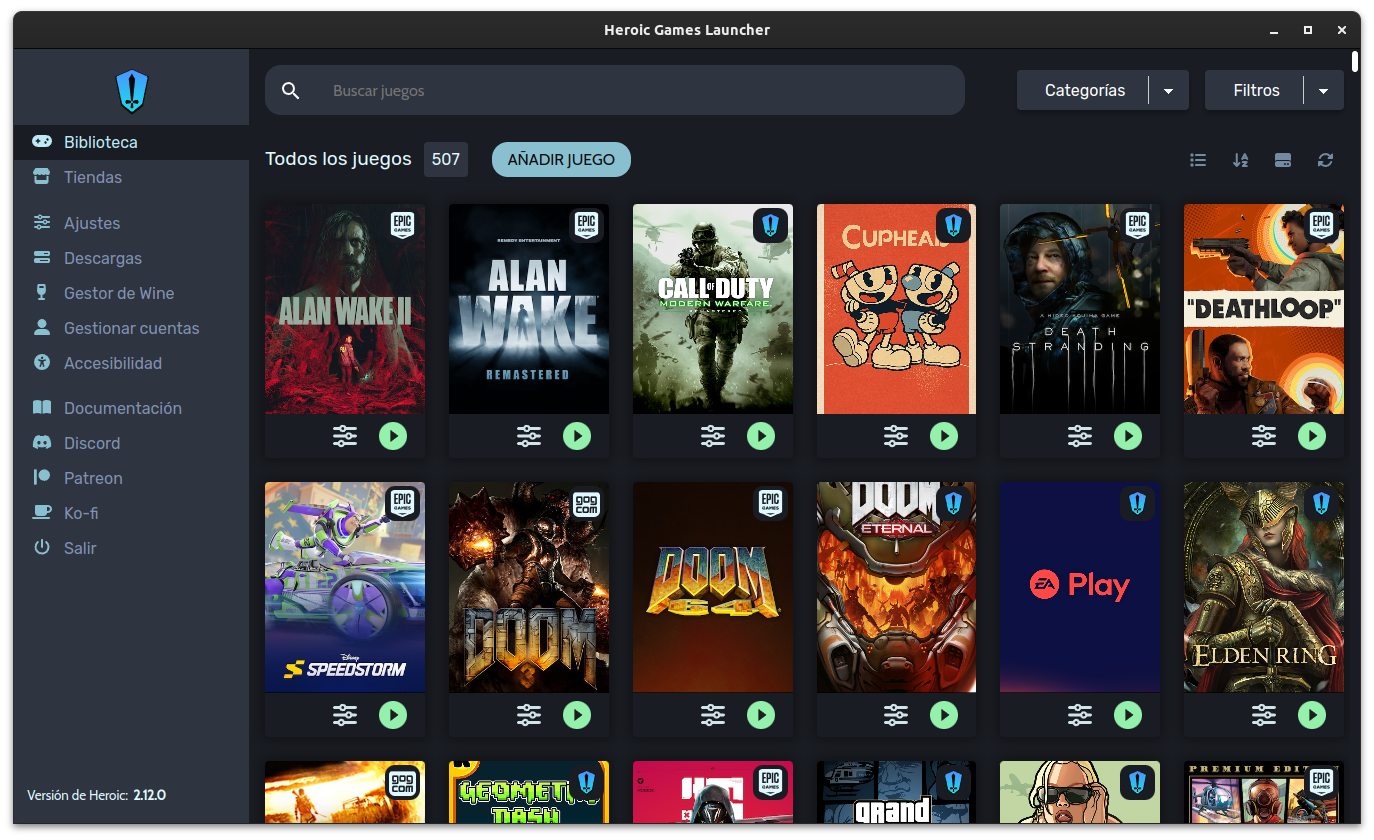This screenshot has width=1374, height=840.
Task: Open the Tiendas sidebar section
Action: click(x=93, y=177)
